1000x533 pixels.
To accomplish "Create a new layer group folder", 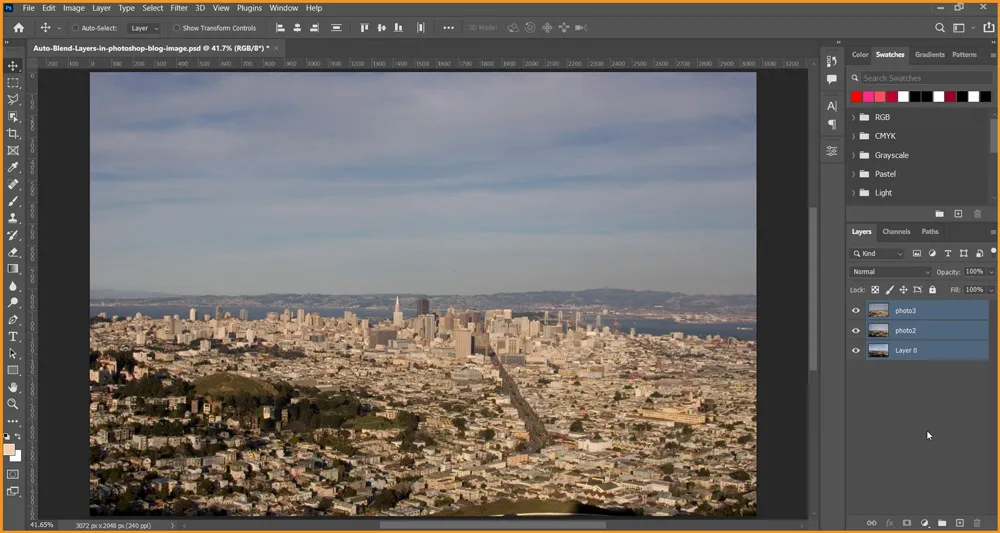I will 942,523.
